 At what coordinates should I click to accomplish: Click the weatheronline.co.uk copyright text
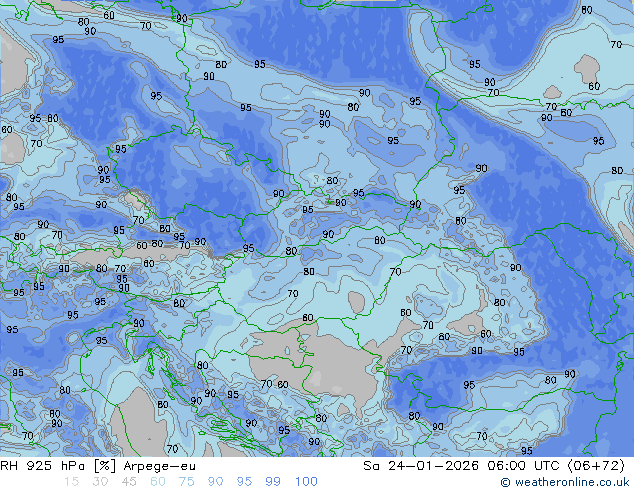[565, 482]
